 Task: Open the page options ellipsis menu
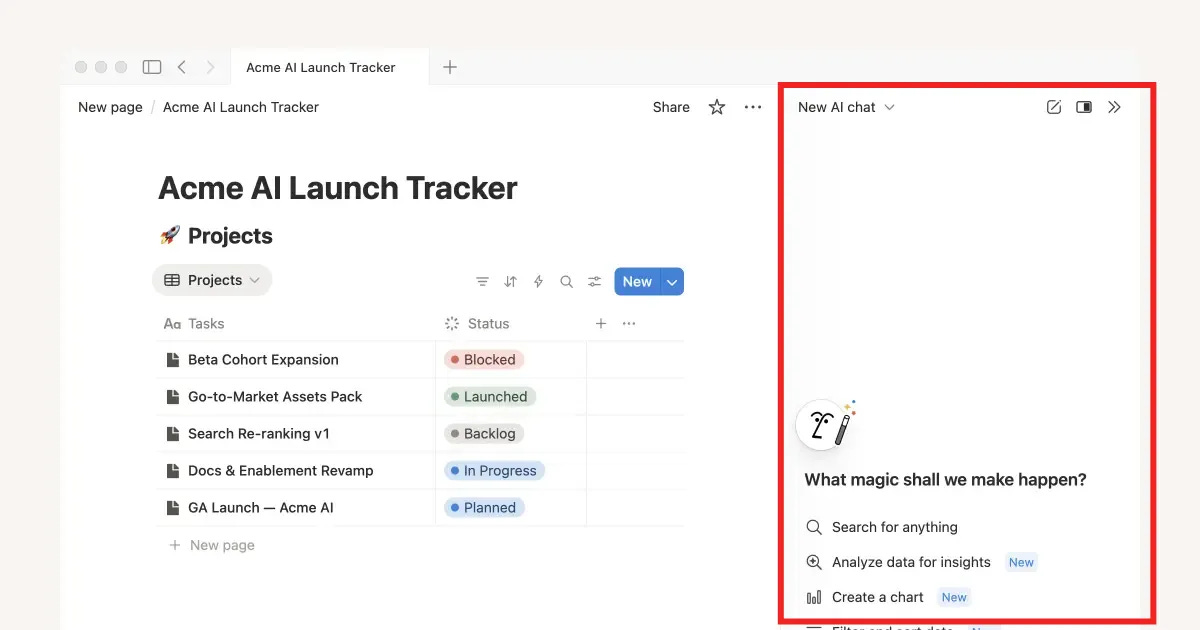[753, 107]
